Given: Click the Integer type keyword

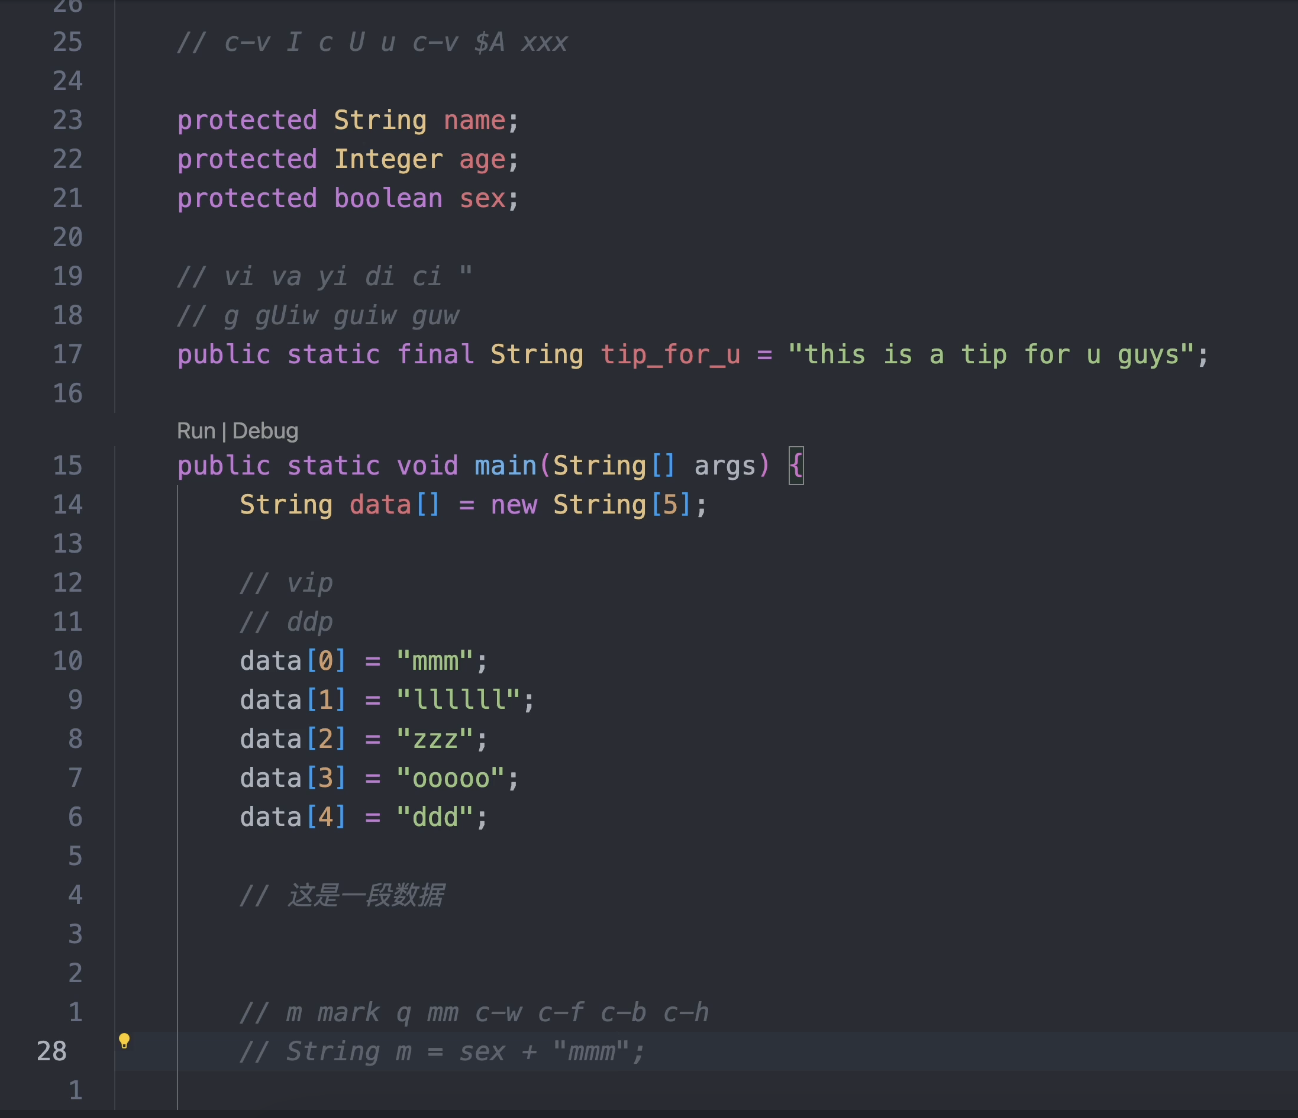Looking at the screenshot, I should [388, 160].
